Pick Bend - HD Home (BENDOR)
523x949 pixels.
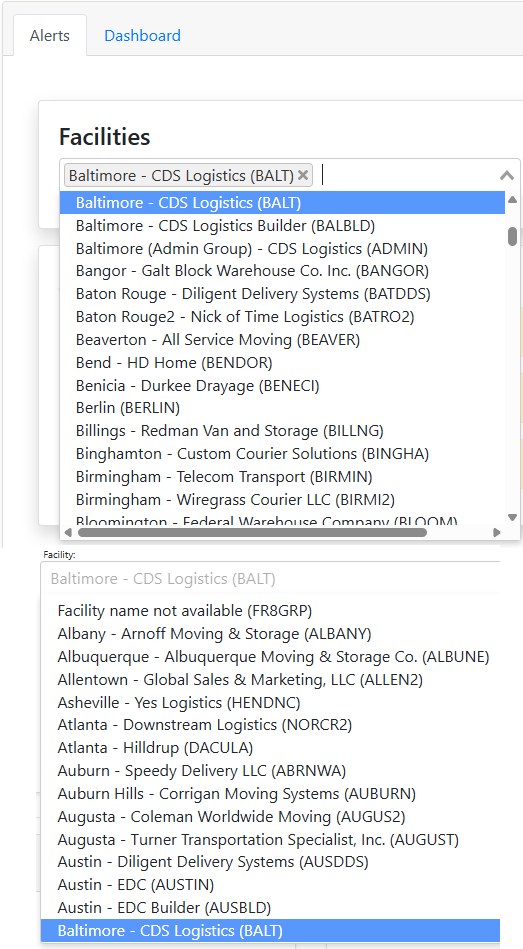[x=282, y=363]
